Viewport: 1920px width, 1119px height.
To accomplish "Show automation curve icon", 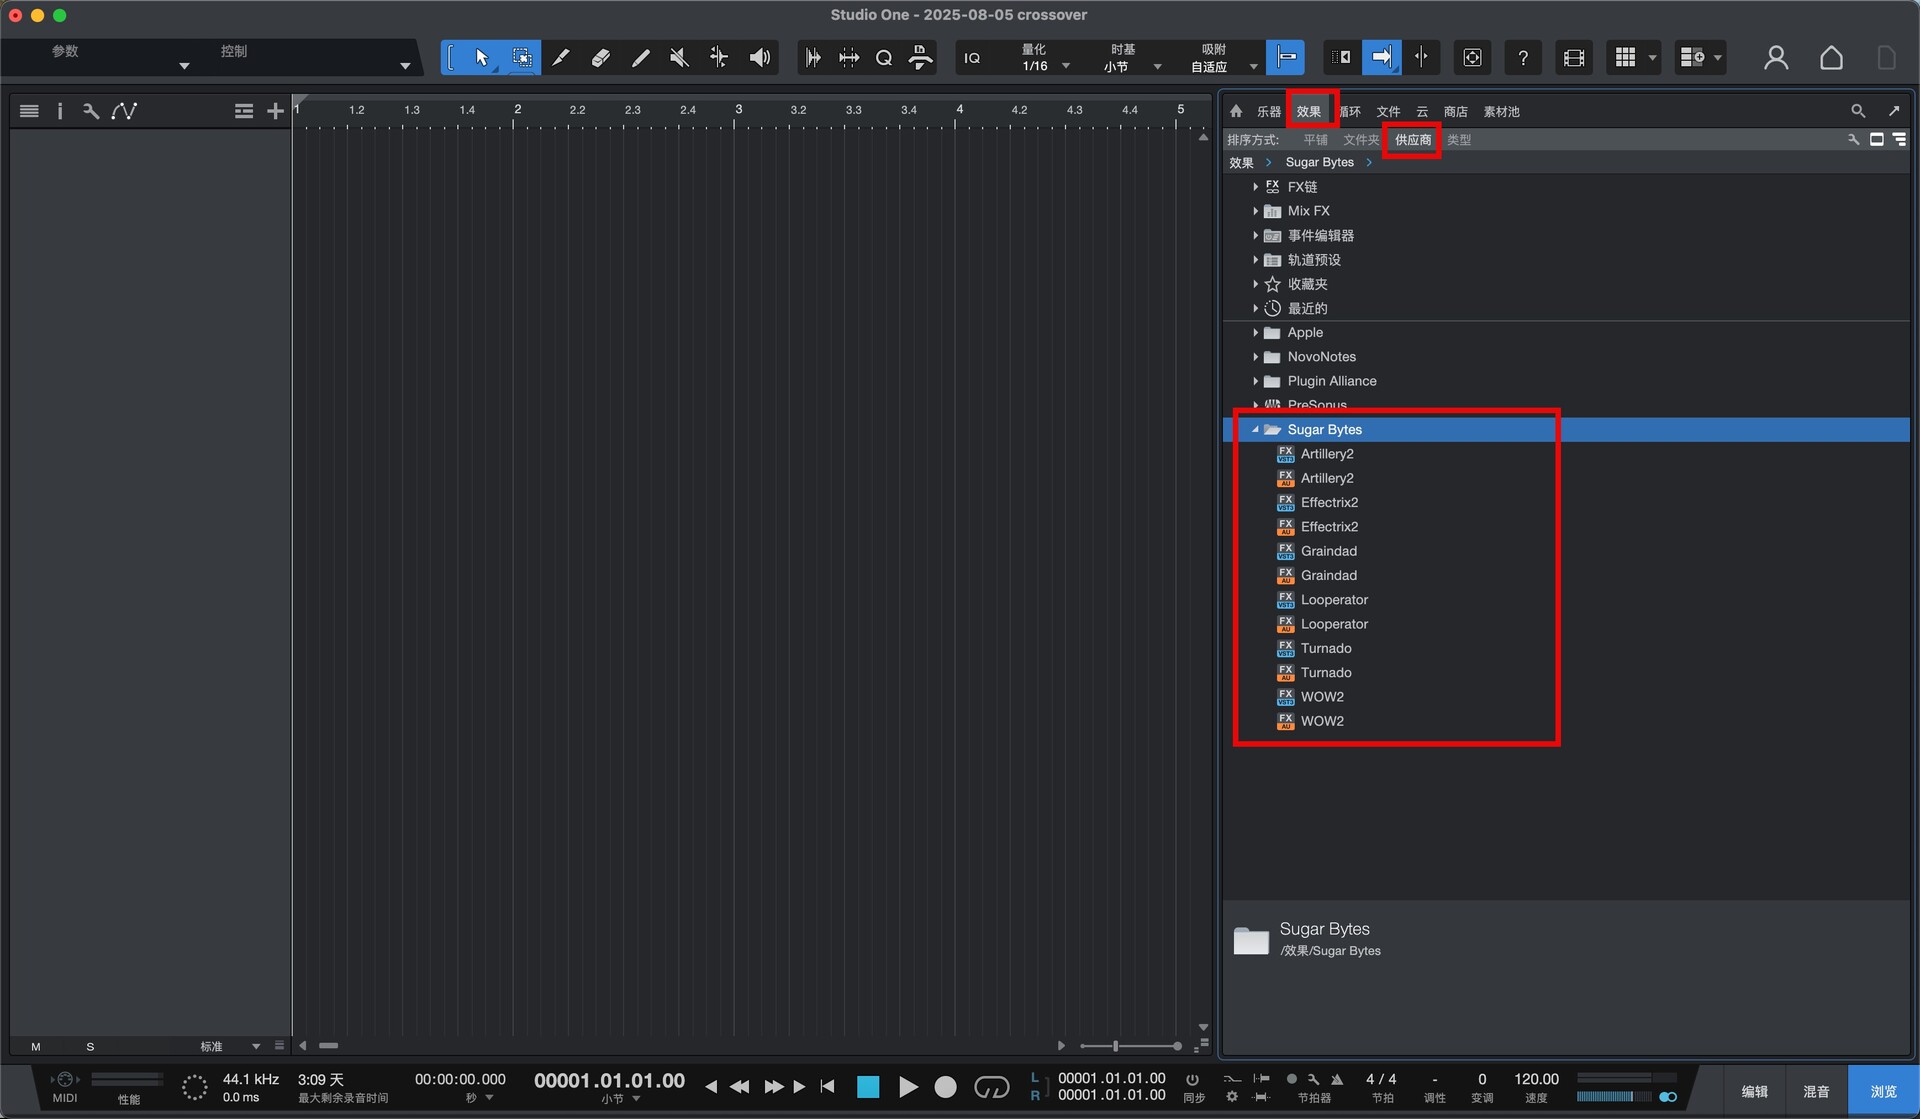I will pyautogui.click(x=124, y=111).
